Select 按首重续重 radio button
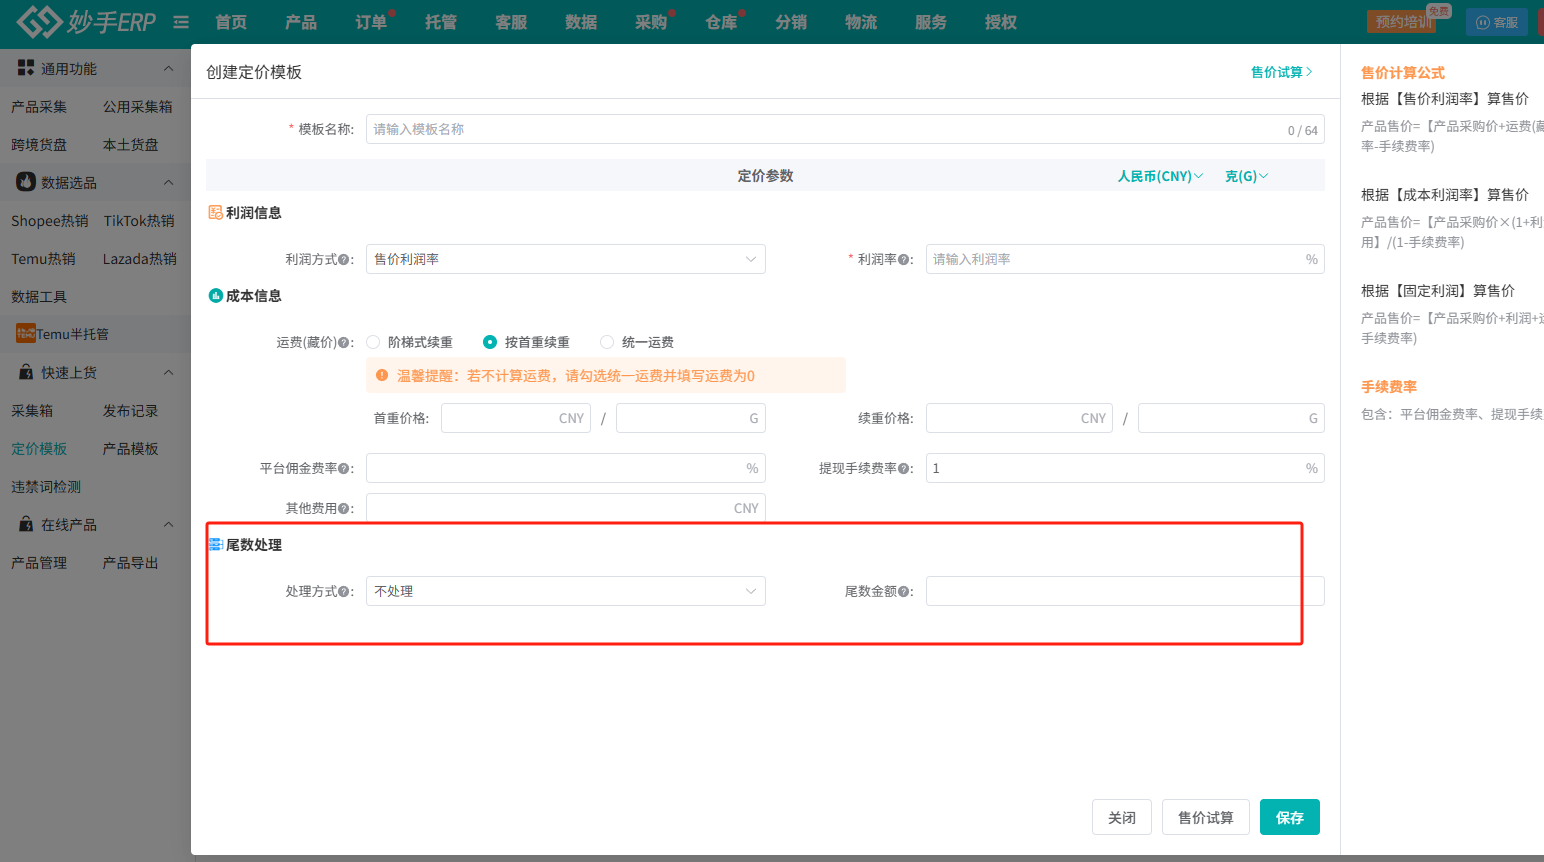 pos(490,342)
